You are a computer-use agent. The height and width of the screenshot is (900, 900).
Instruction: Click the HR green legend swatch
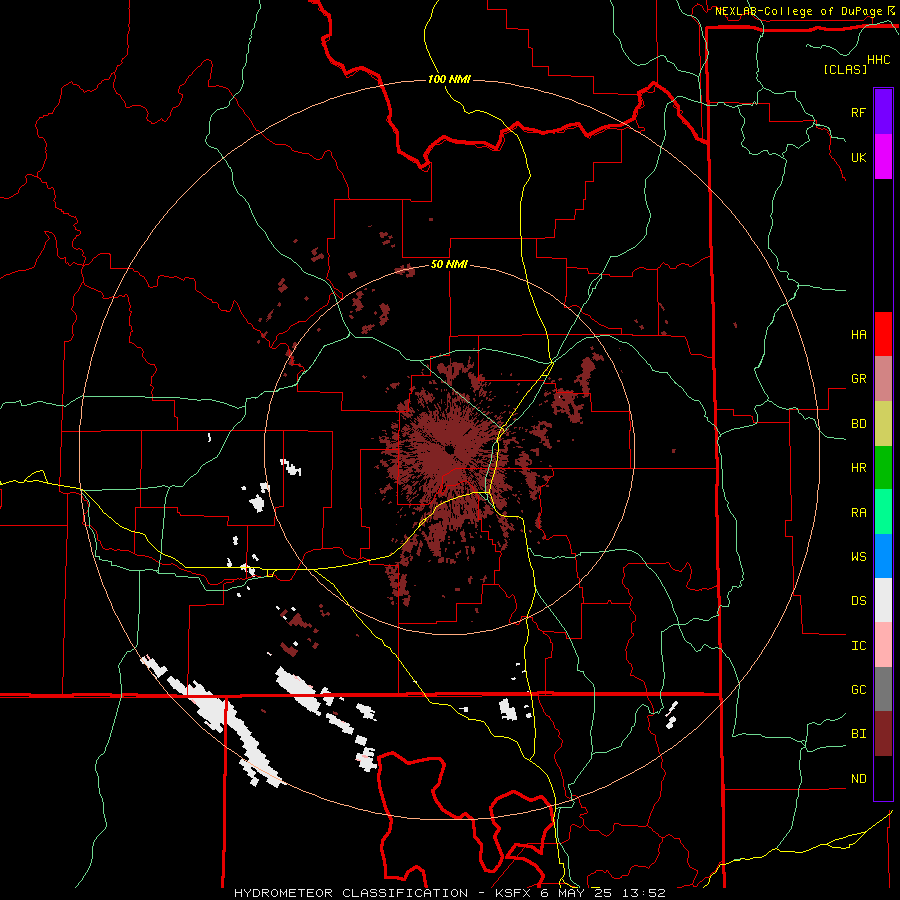pos(883,468)
